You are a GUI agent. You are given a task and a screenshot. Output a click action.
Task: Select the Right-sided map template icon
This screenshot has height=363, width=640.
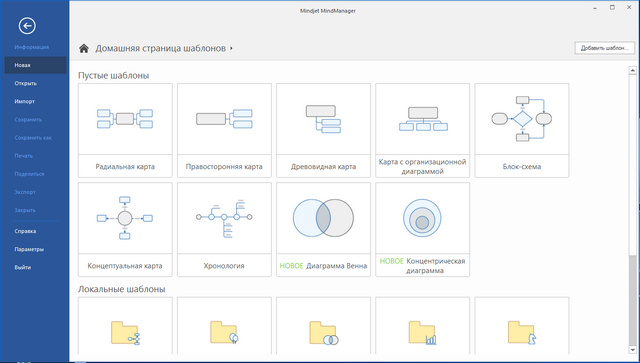tap(224, 119)
